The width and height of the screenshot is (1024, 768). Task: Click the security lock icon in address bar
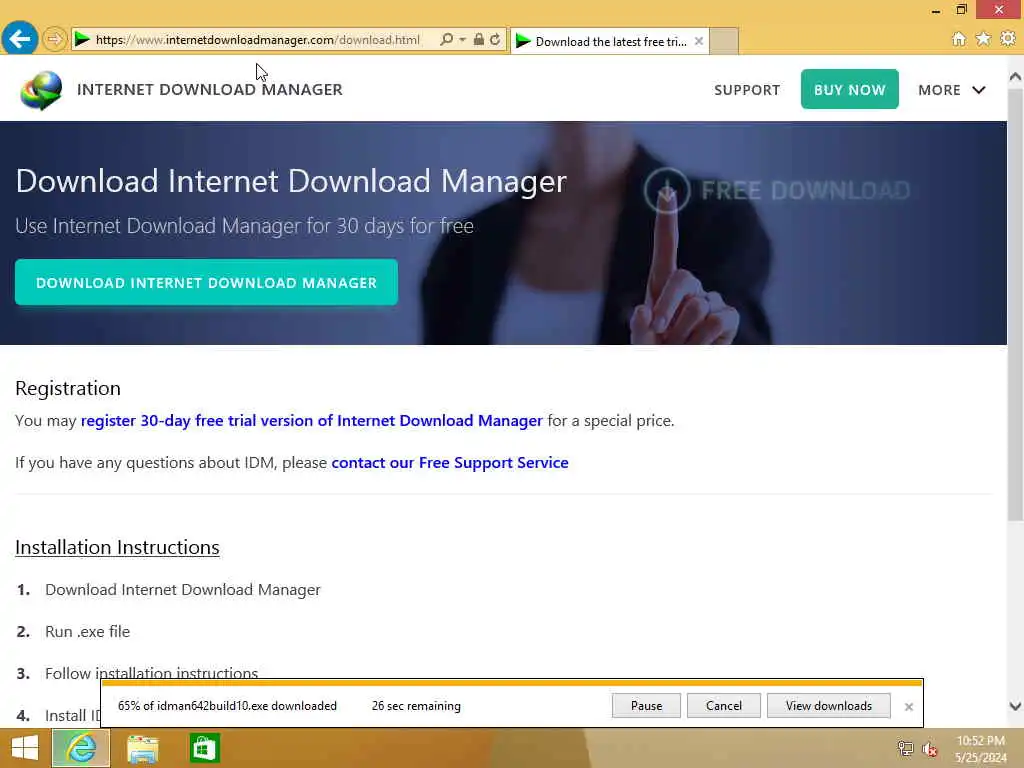tap(479, 39)
